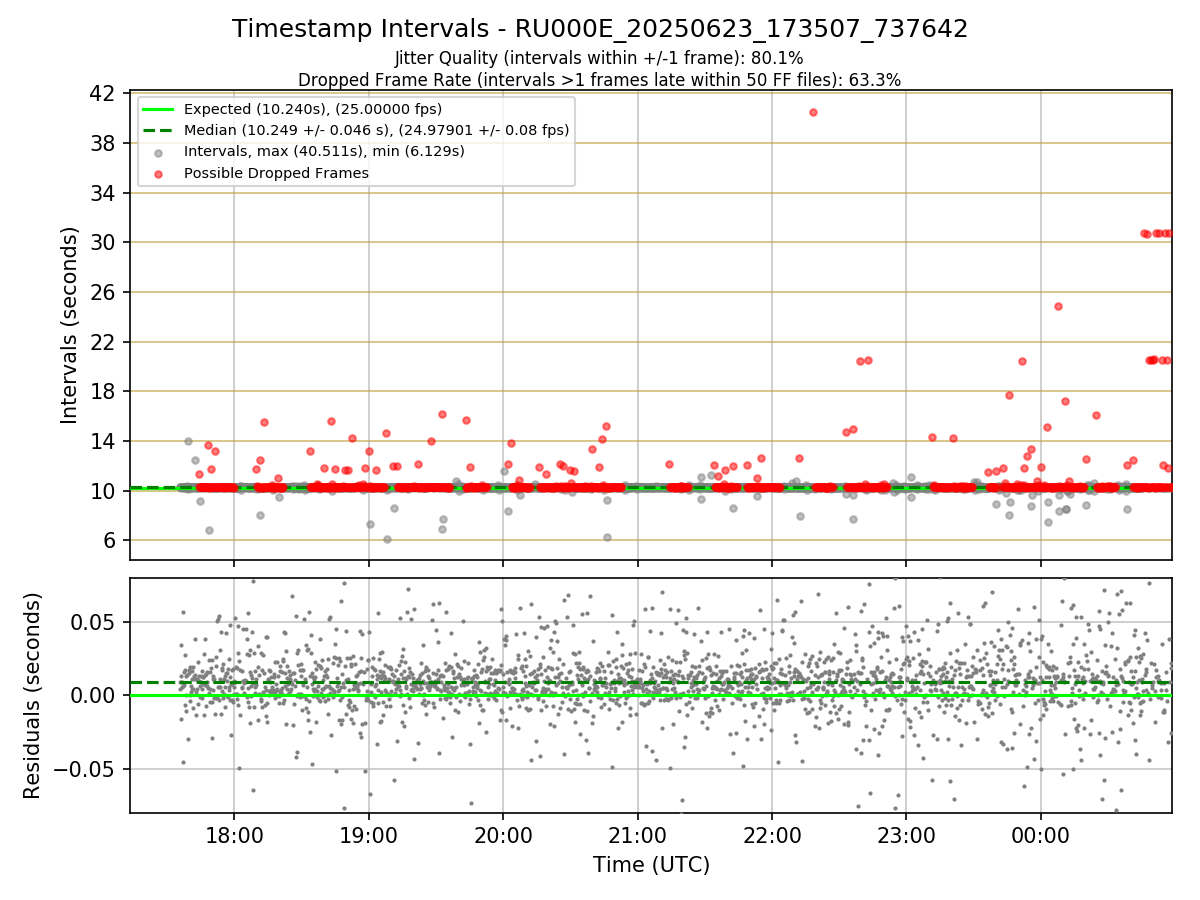Click the plot title 'Timestamp Intervals - RU000E_20250623_173507_737642'
This screenshot has height=900, width=1200.
(600, 29)
